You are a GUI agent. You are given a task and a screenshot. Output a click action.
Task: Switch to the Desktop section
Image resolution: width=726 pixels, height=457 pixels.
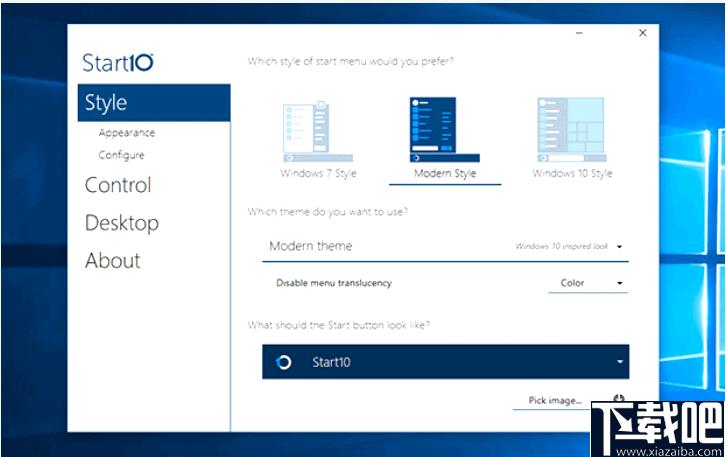tap(122, 223)
